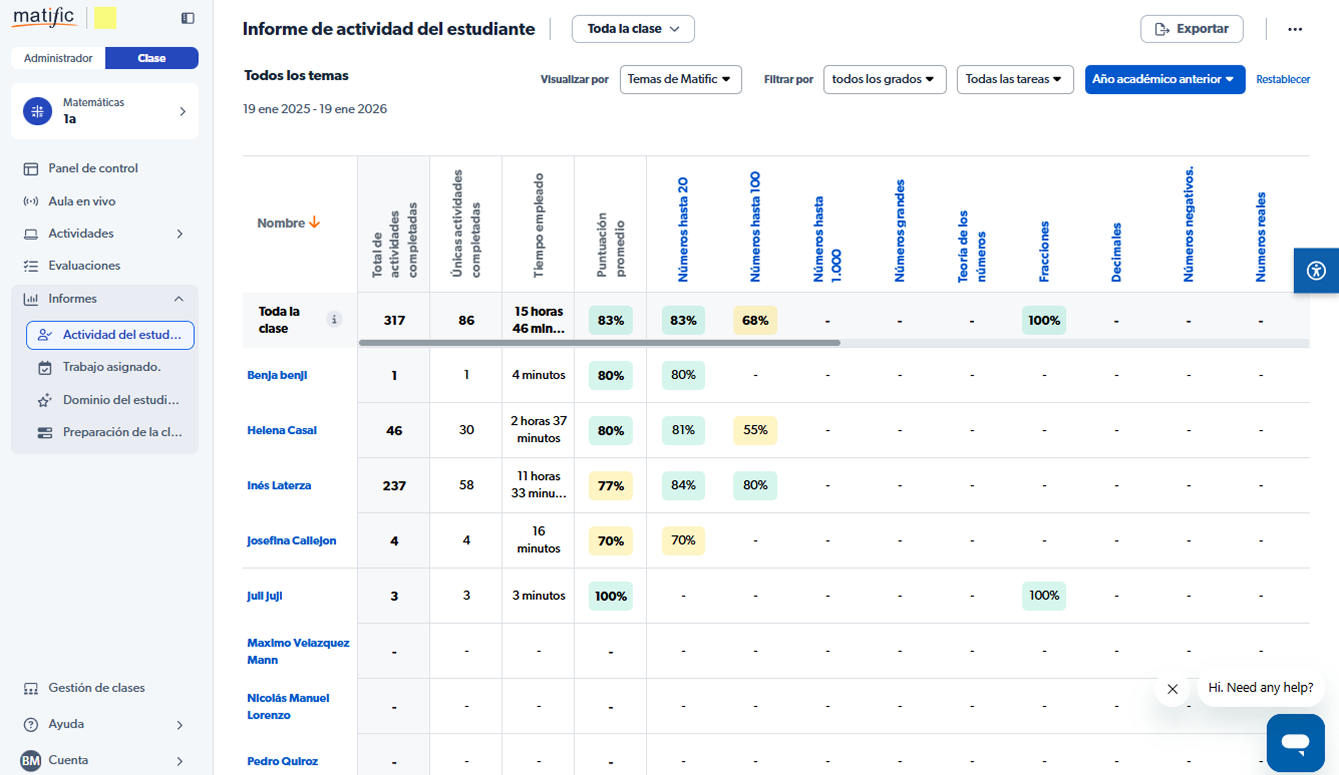
Task: Click the Matific logo
Action: pyautogui.click(x=45, y=17)
